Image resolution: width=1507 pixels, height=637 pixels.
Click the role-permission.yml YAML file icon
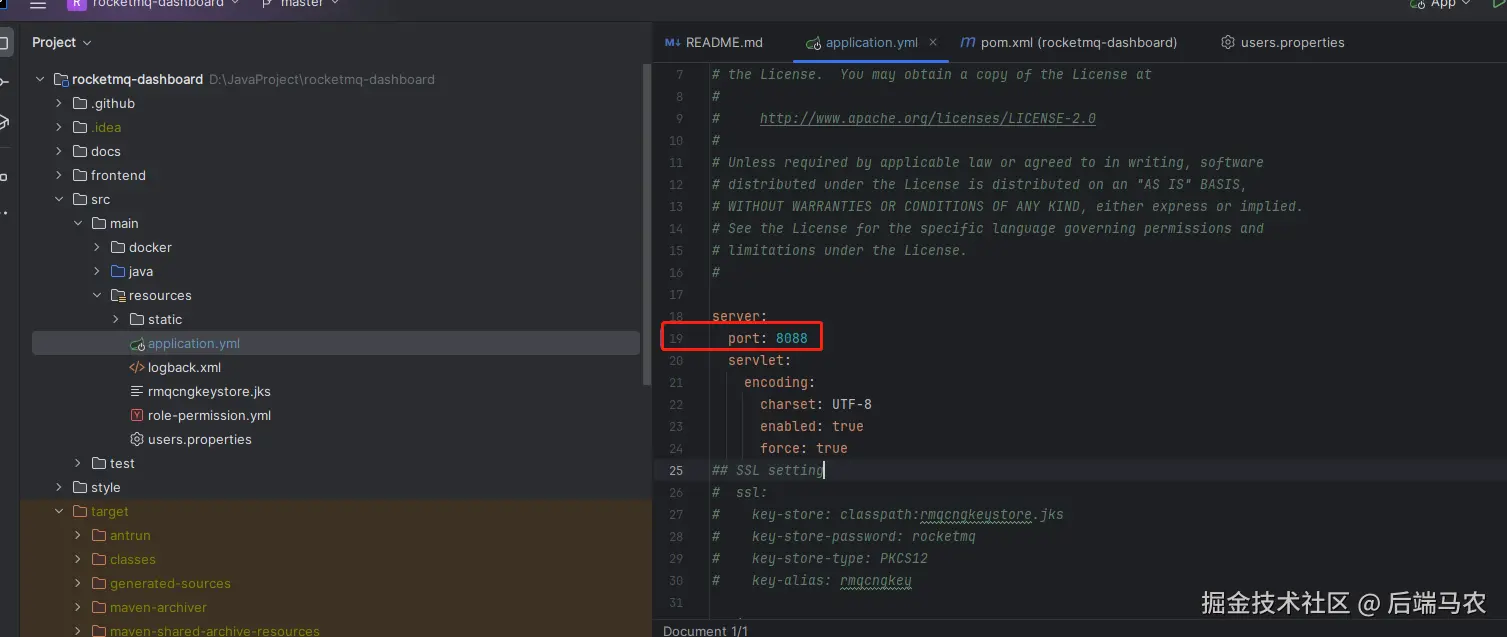point(137,416)
